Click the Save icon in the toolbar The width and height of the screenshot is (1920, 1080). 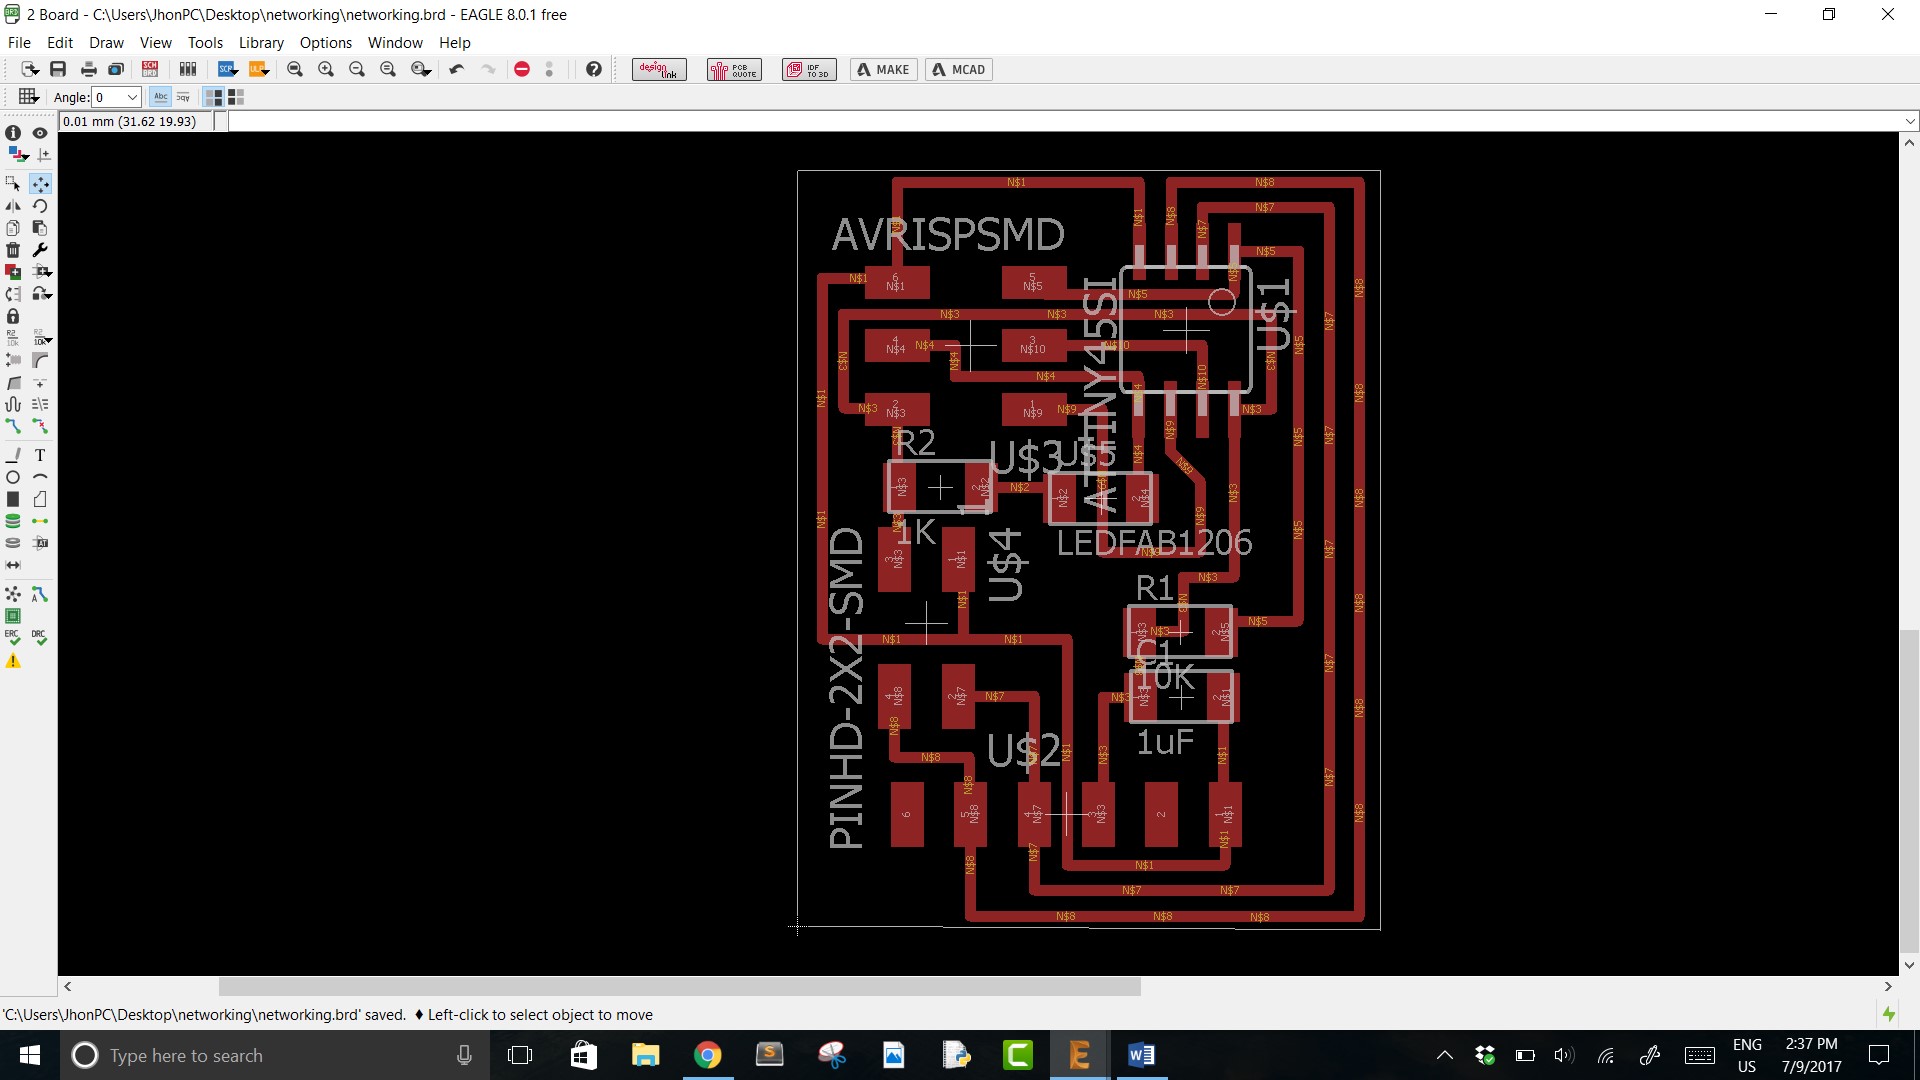[x=58, y=69]
